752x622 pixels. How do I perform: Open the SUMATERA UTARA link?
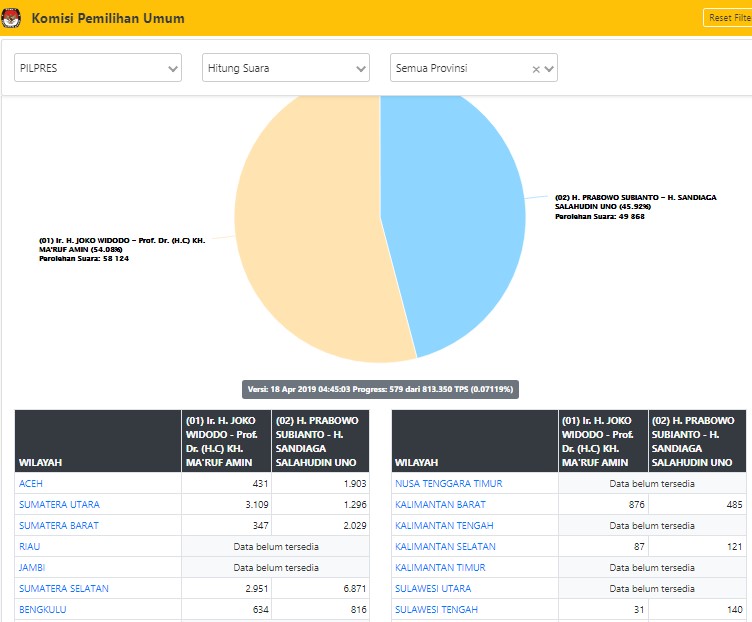[59, 505]
